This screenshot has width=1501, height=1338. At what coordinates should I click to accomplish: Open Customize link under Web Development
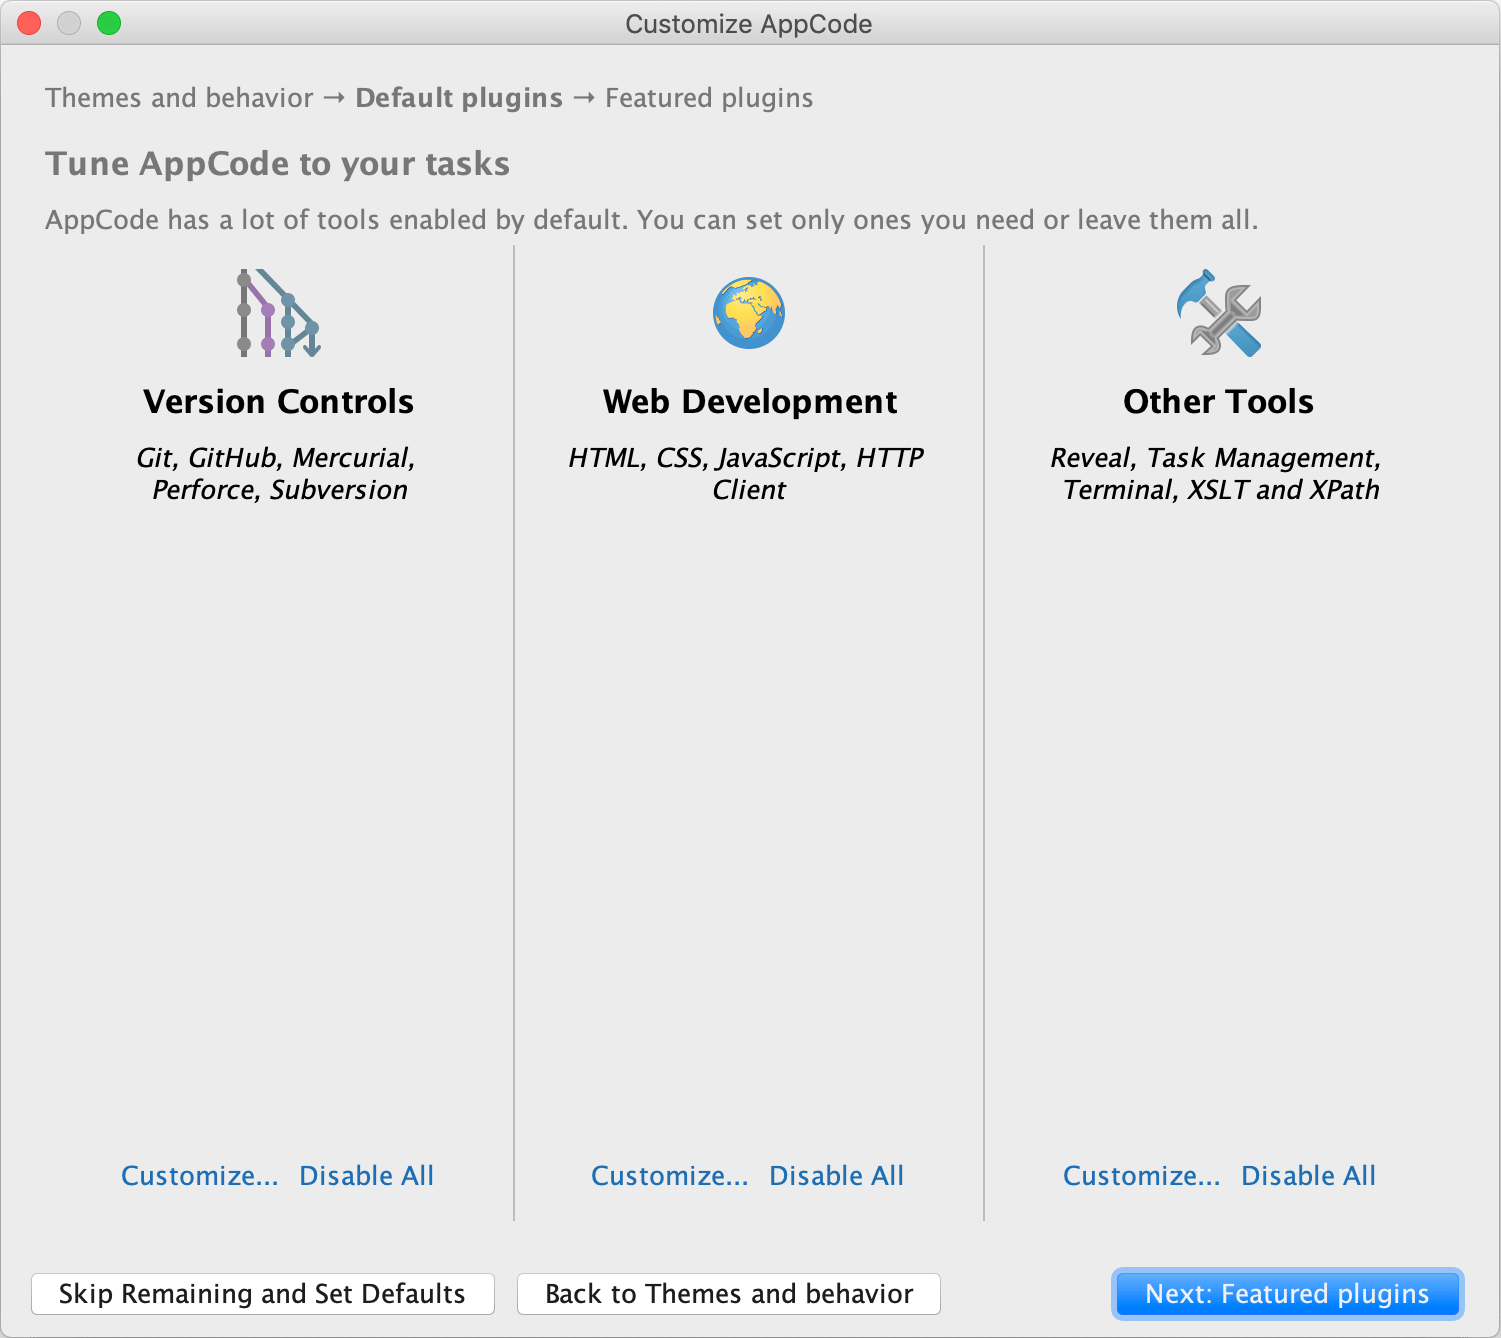point(670,1176)
